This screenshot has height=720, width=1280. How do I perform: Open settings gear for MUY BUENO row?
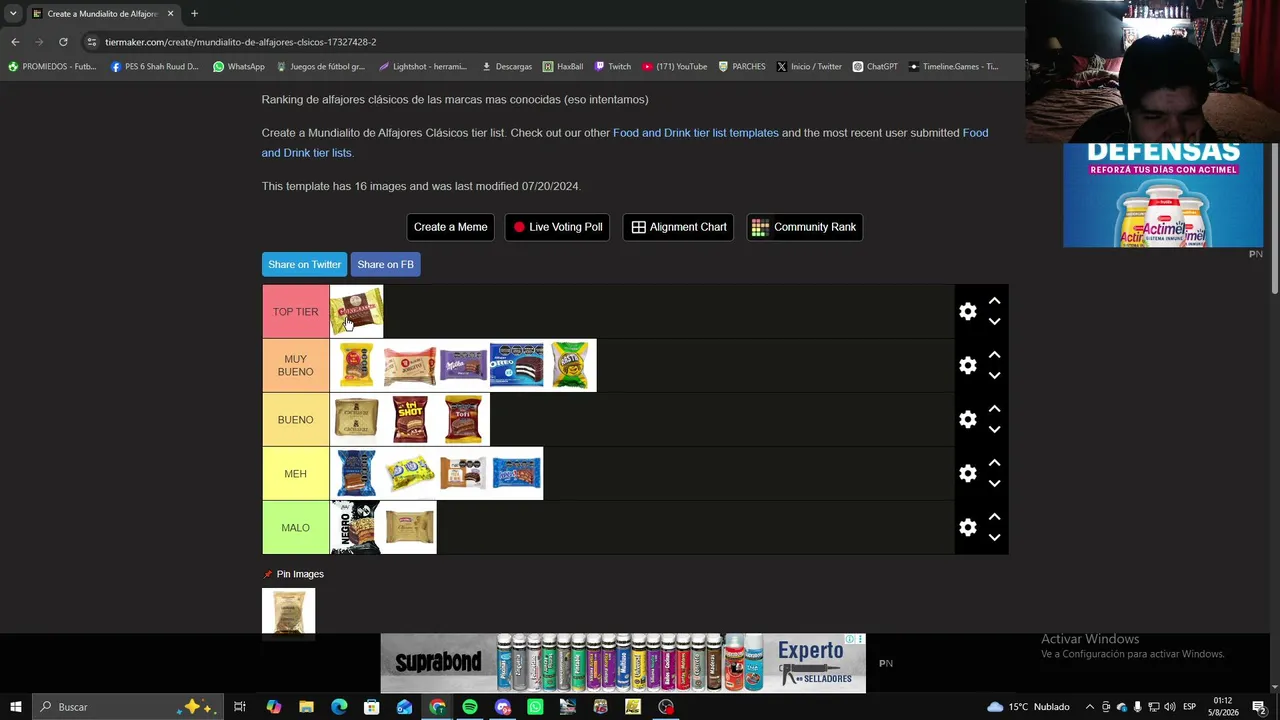[x=967, y=366]
